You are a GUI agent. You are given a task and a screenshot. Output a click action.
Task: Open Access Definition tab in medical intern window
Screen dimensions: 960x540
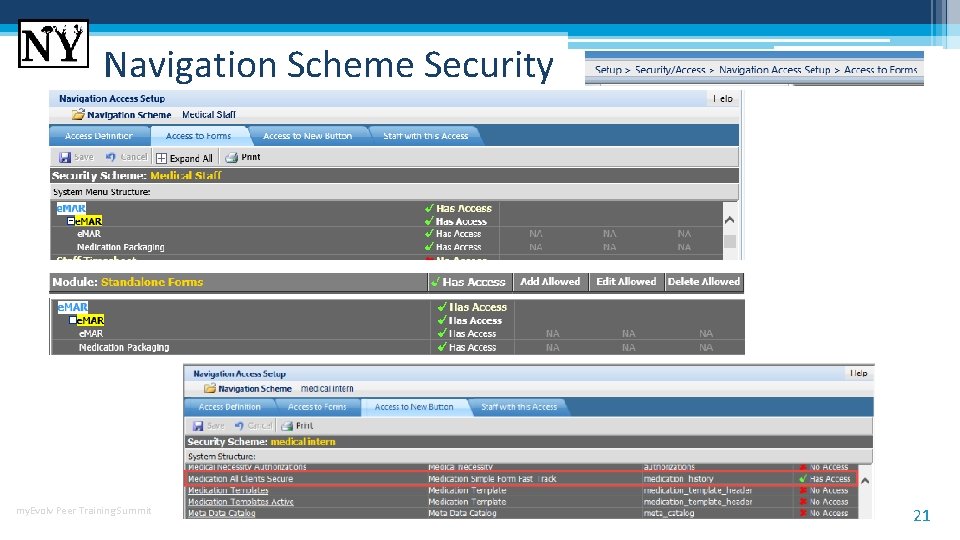[229, 407]
